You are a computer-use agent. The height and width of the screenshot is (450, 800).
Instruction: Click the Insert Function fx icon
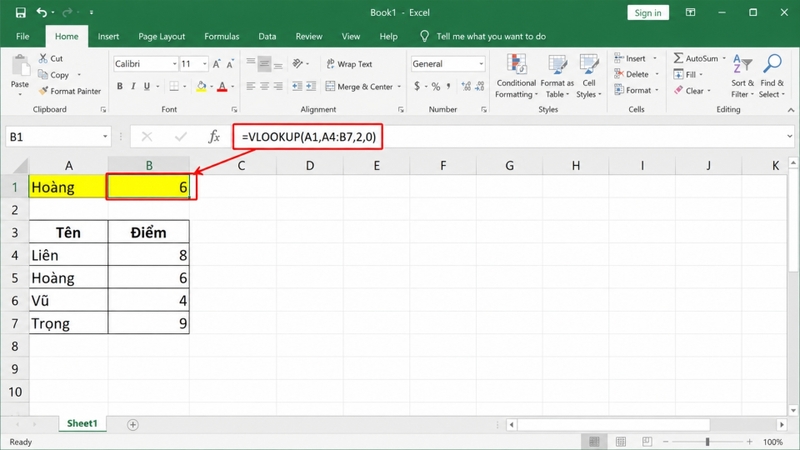pos(214,137)
